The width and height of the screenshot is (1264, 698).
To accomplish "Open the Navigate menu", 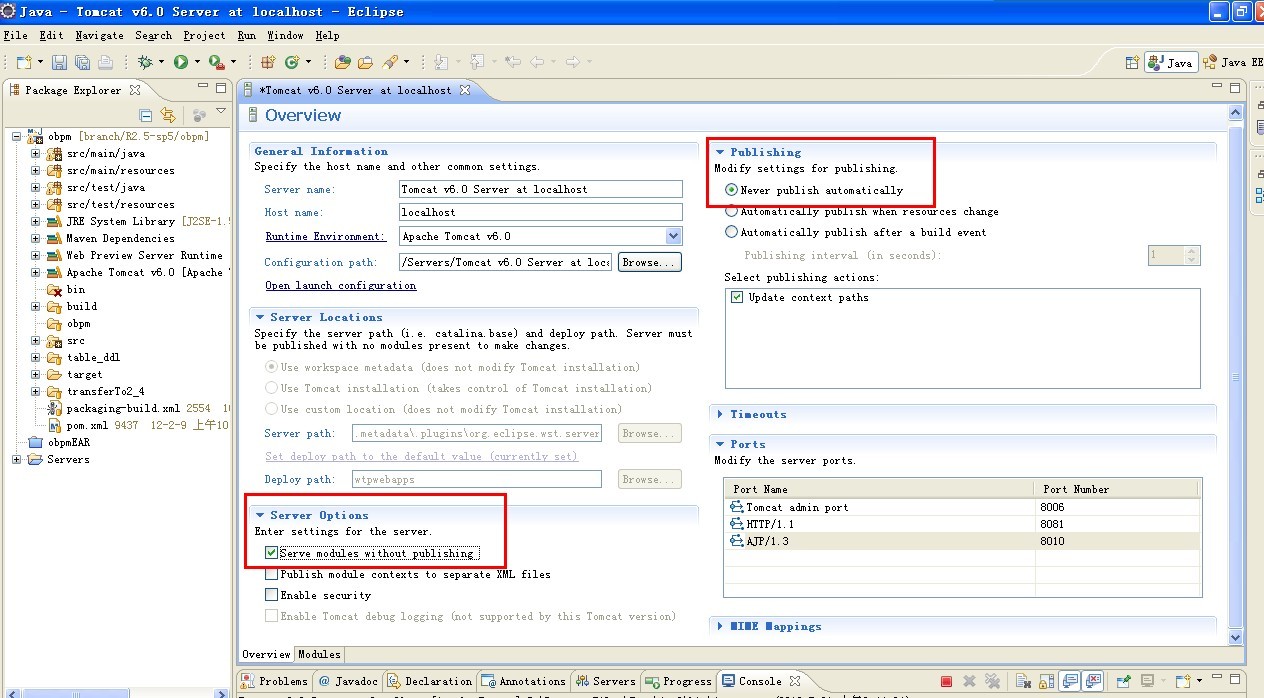I will pos(99,35).
